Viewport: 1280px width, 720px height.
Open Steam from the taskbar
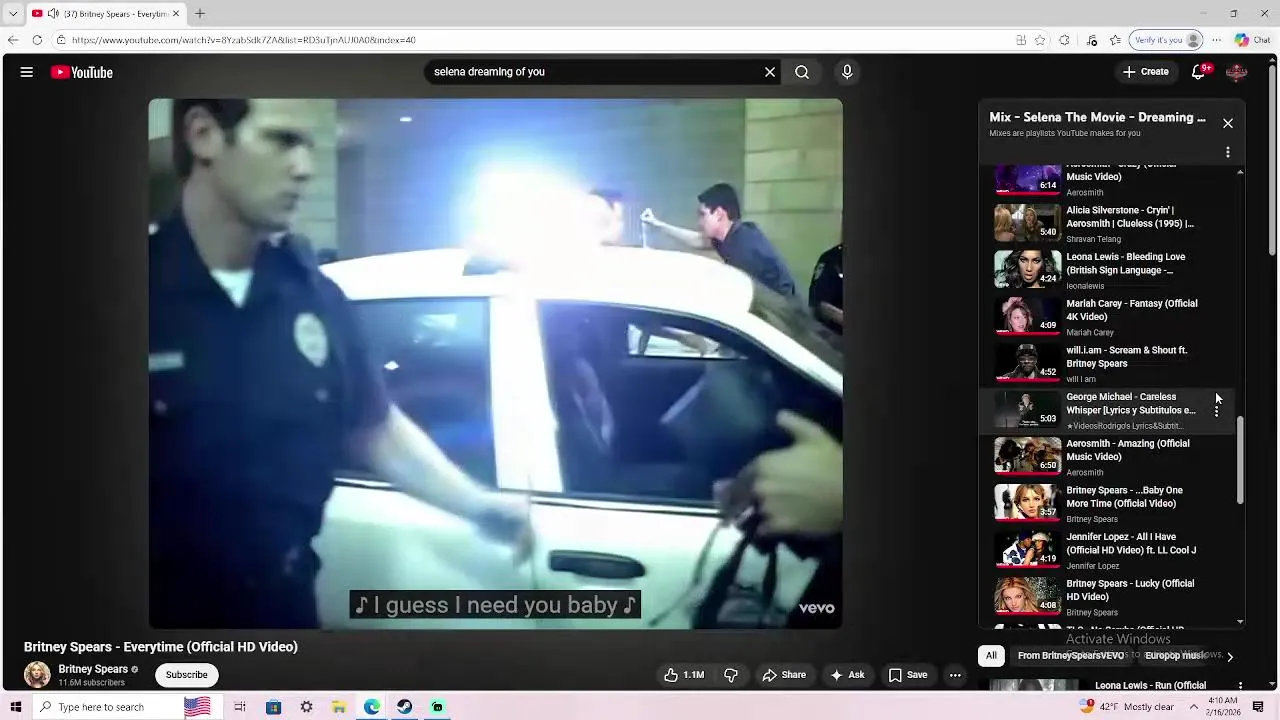pyautogui.click(x=404, y=707)
